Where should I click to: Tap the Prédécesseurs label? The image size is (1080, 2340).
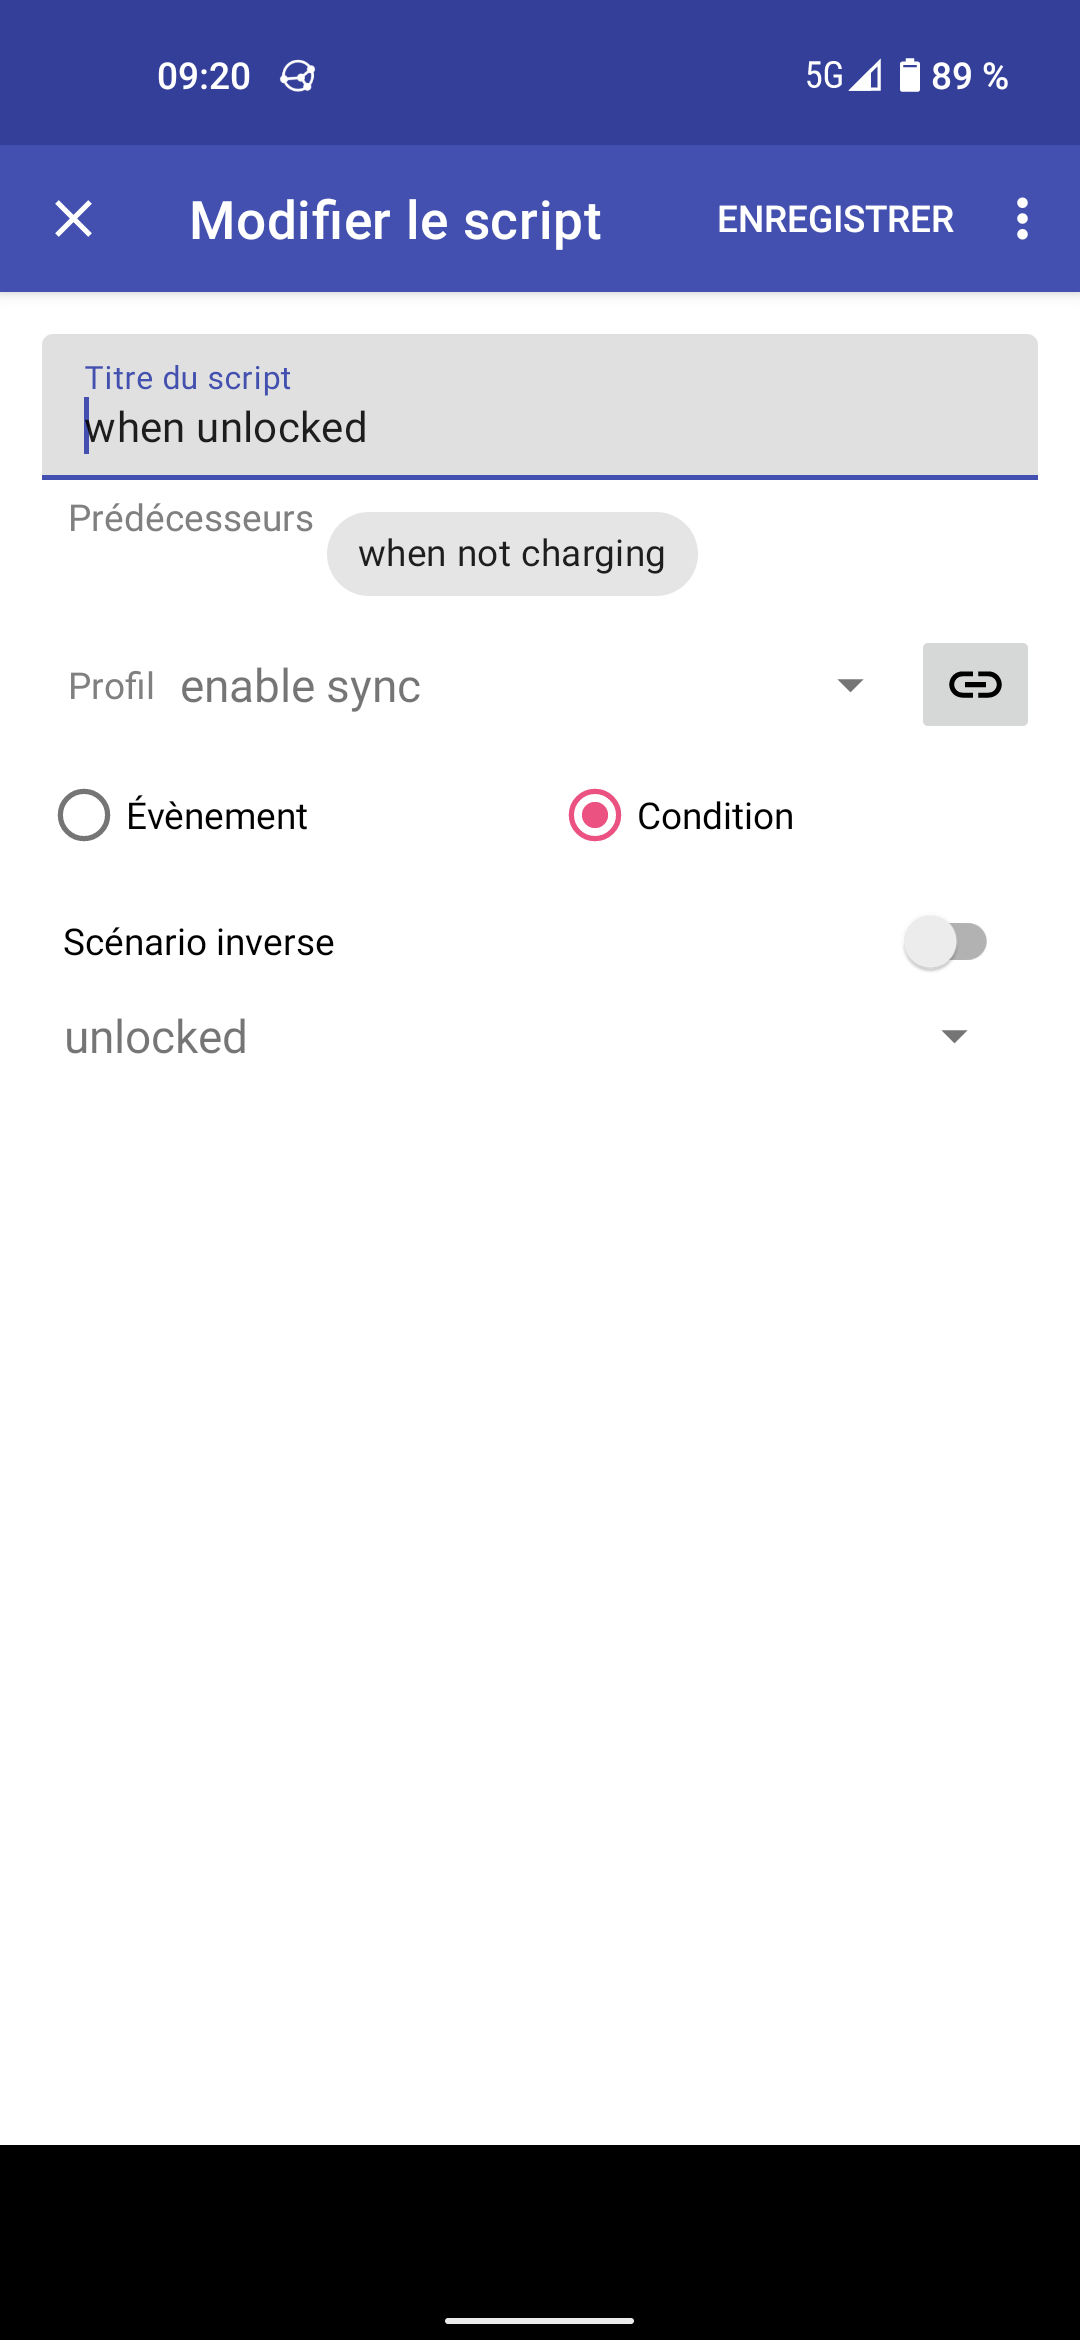(190, 519)
